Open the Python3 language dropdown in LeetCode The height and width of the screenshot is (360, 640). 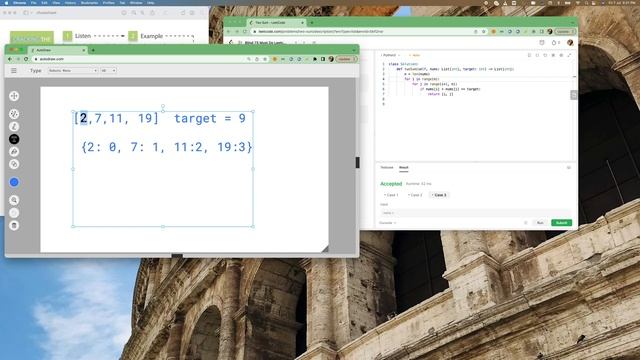coord(391,55)
